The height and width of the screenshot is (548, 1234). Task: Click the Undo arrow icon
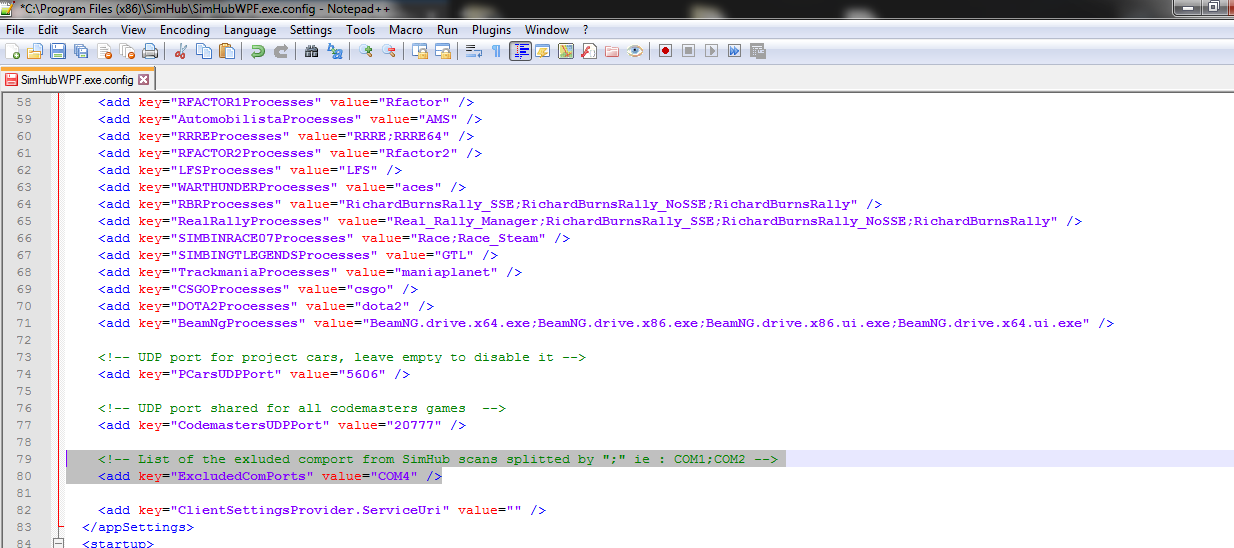[x=258, y=51]
